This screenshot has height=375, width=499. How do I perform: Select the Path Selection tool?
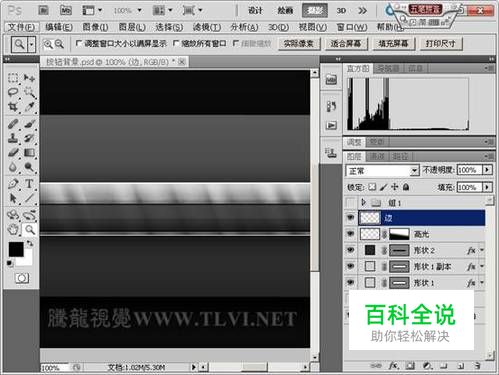pos(13,198)
